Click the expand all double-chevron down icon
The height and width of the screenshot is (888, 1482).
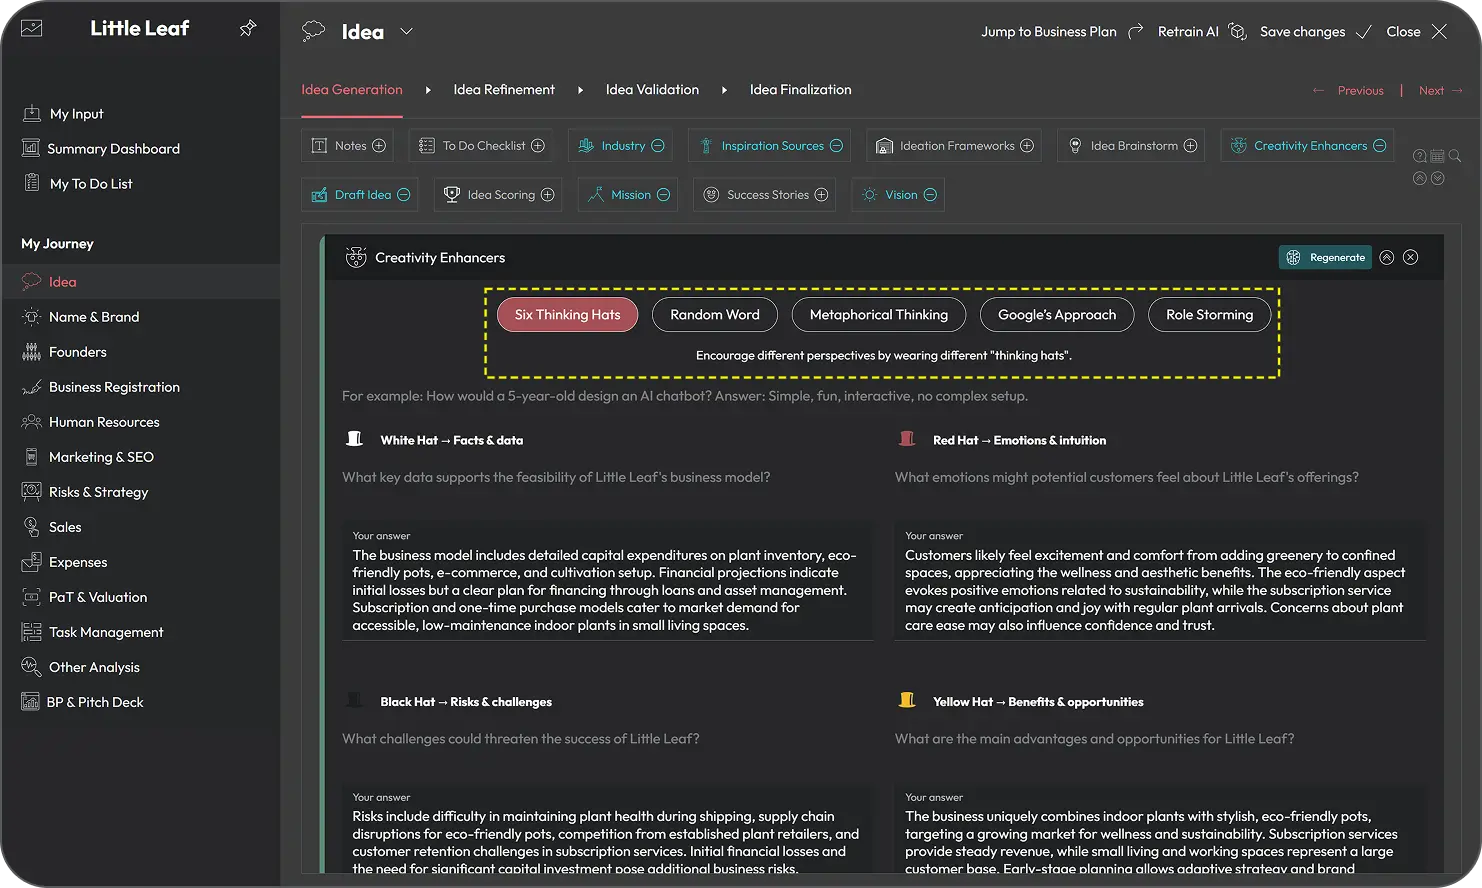[x=1437, y=178]
